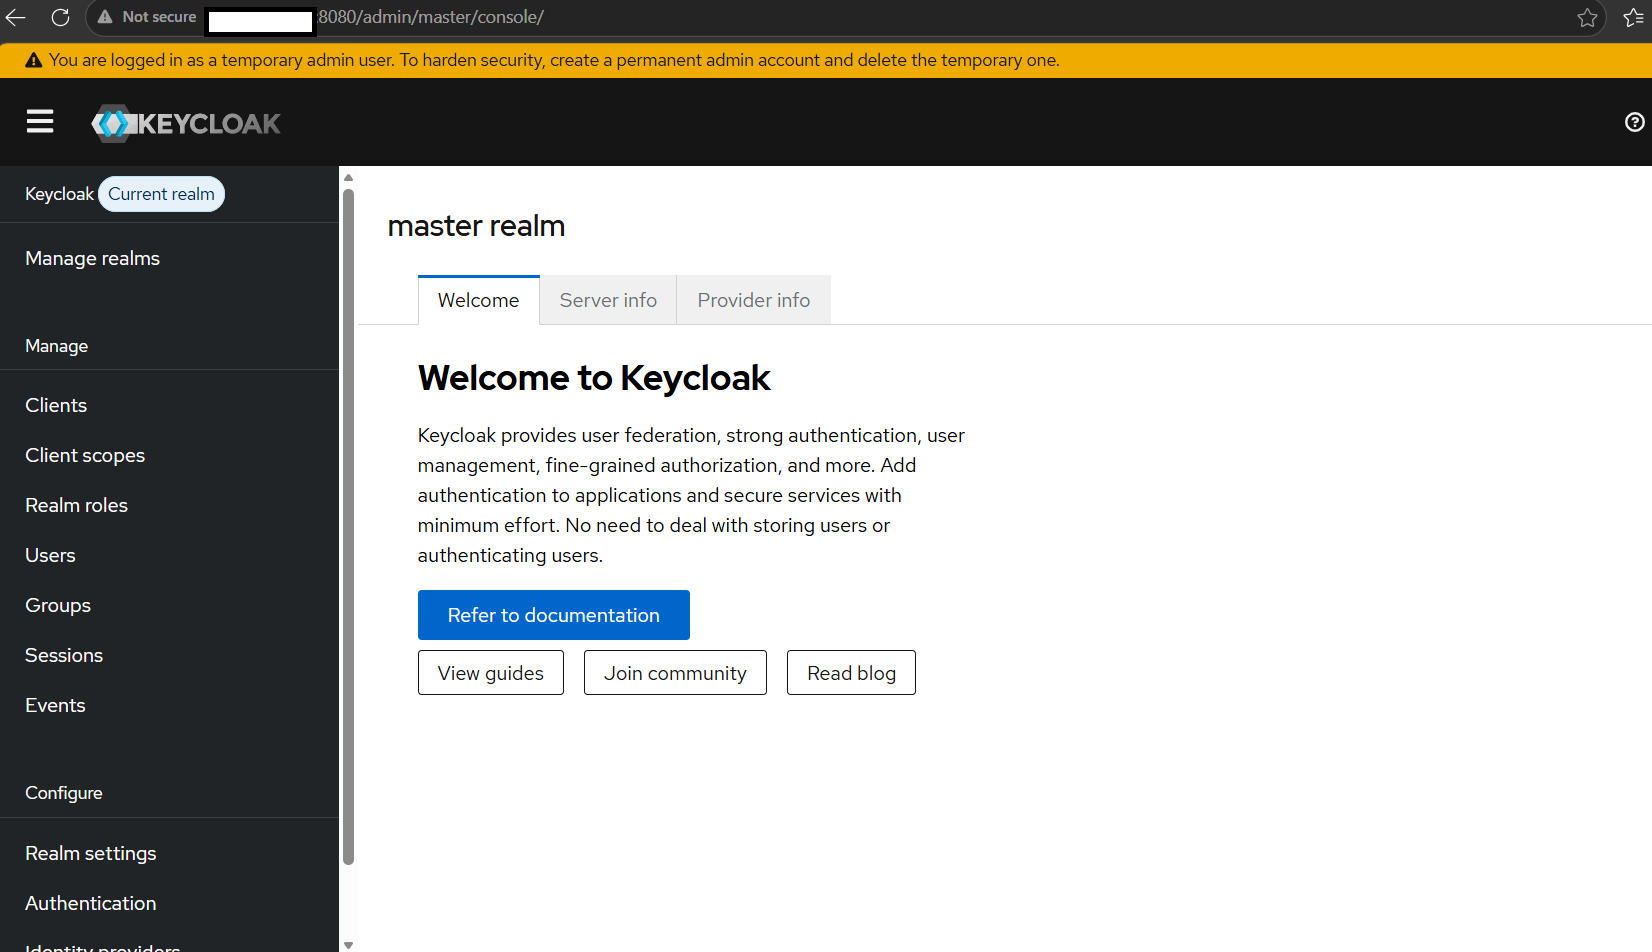Screen dimensions: 1652x952
Task: Click the Join community button
Action: (x=675, y=673)
